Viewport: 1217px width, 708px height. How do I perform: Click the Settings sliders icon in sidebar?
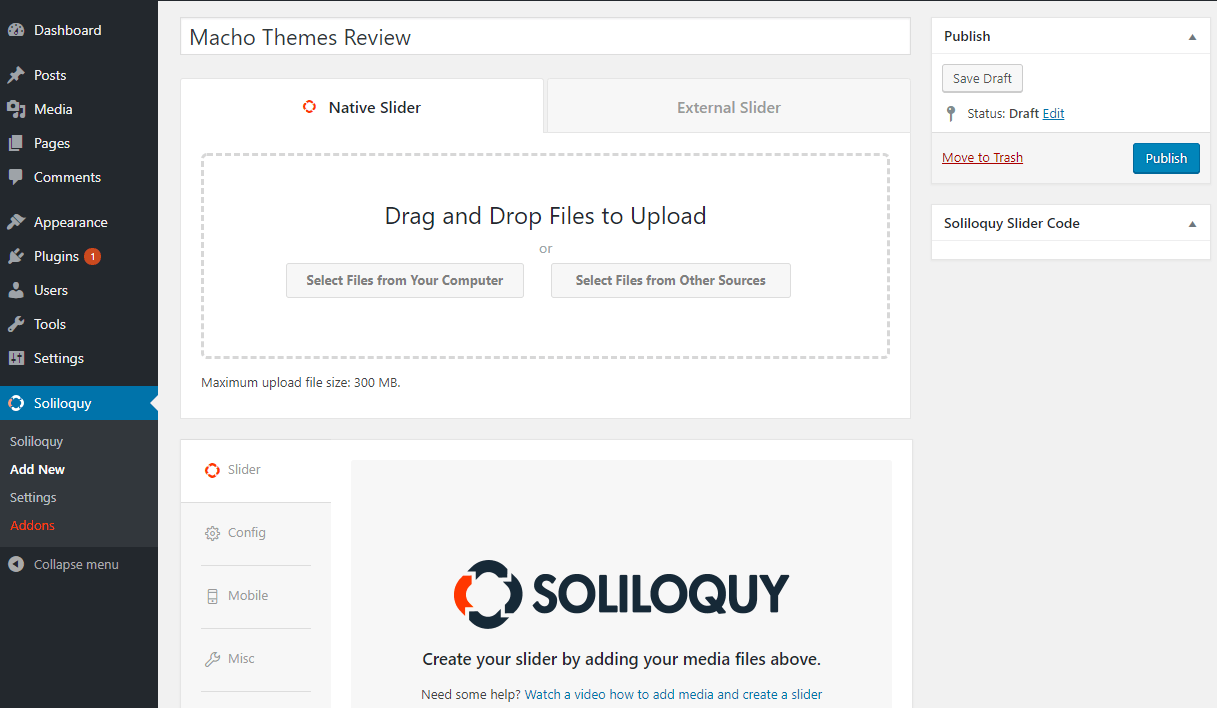pyautogui.click(x=16, y=358)
